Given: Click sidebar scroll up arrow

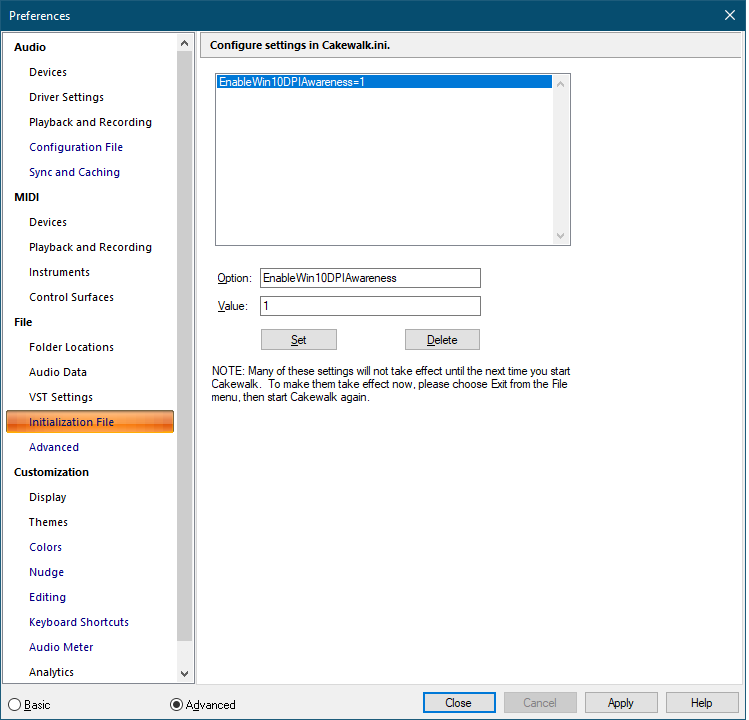Looking at the screenshot, I should [x=184, y=43].
